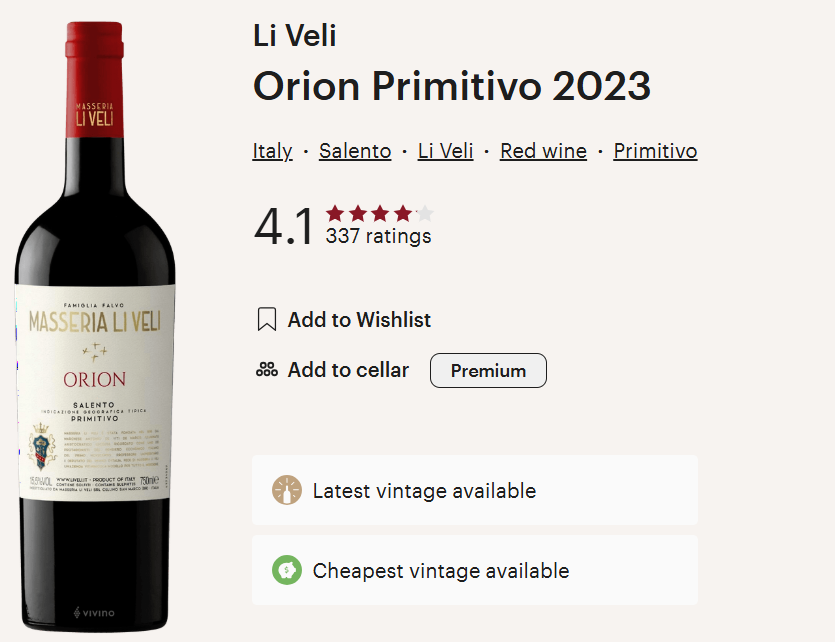The width and height of the screenshot is (835, 642).
Task: Open the Salento region link
Action: point(354,150)
